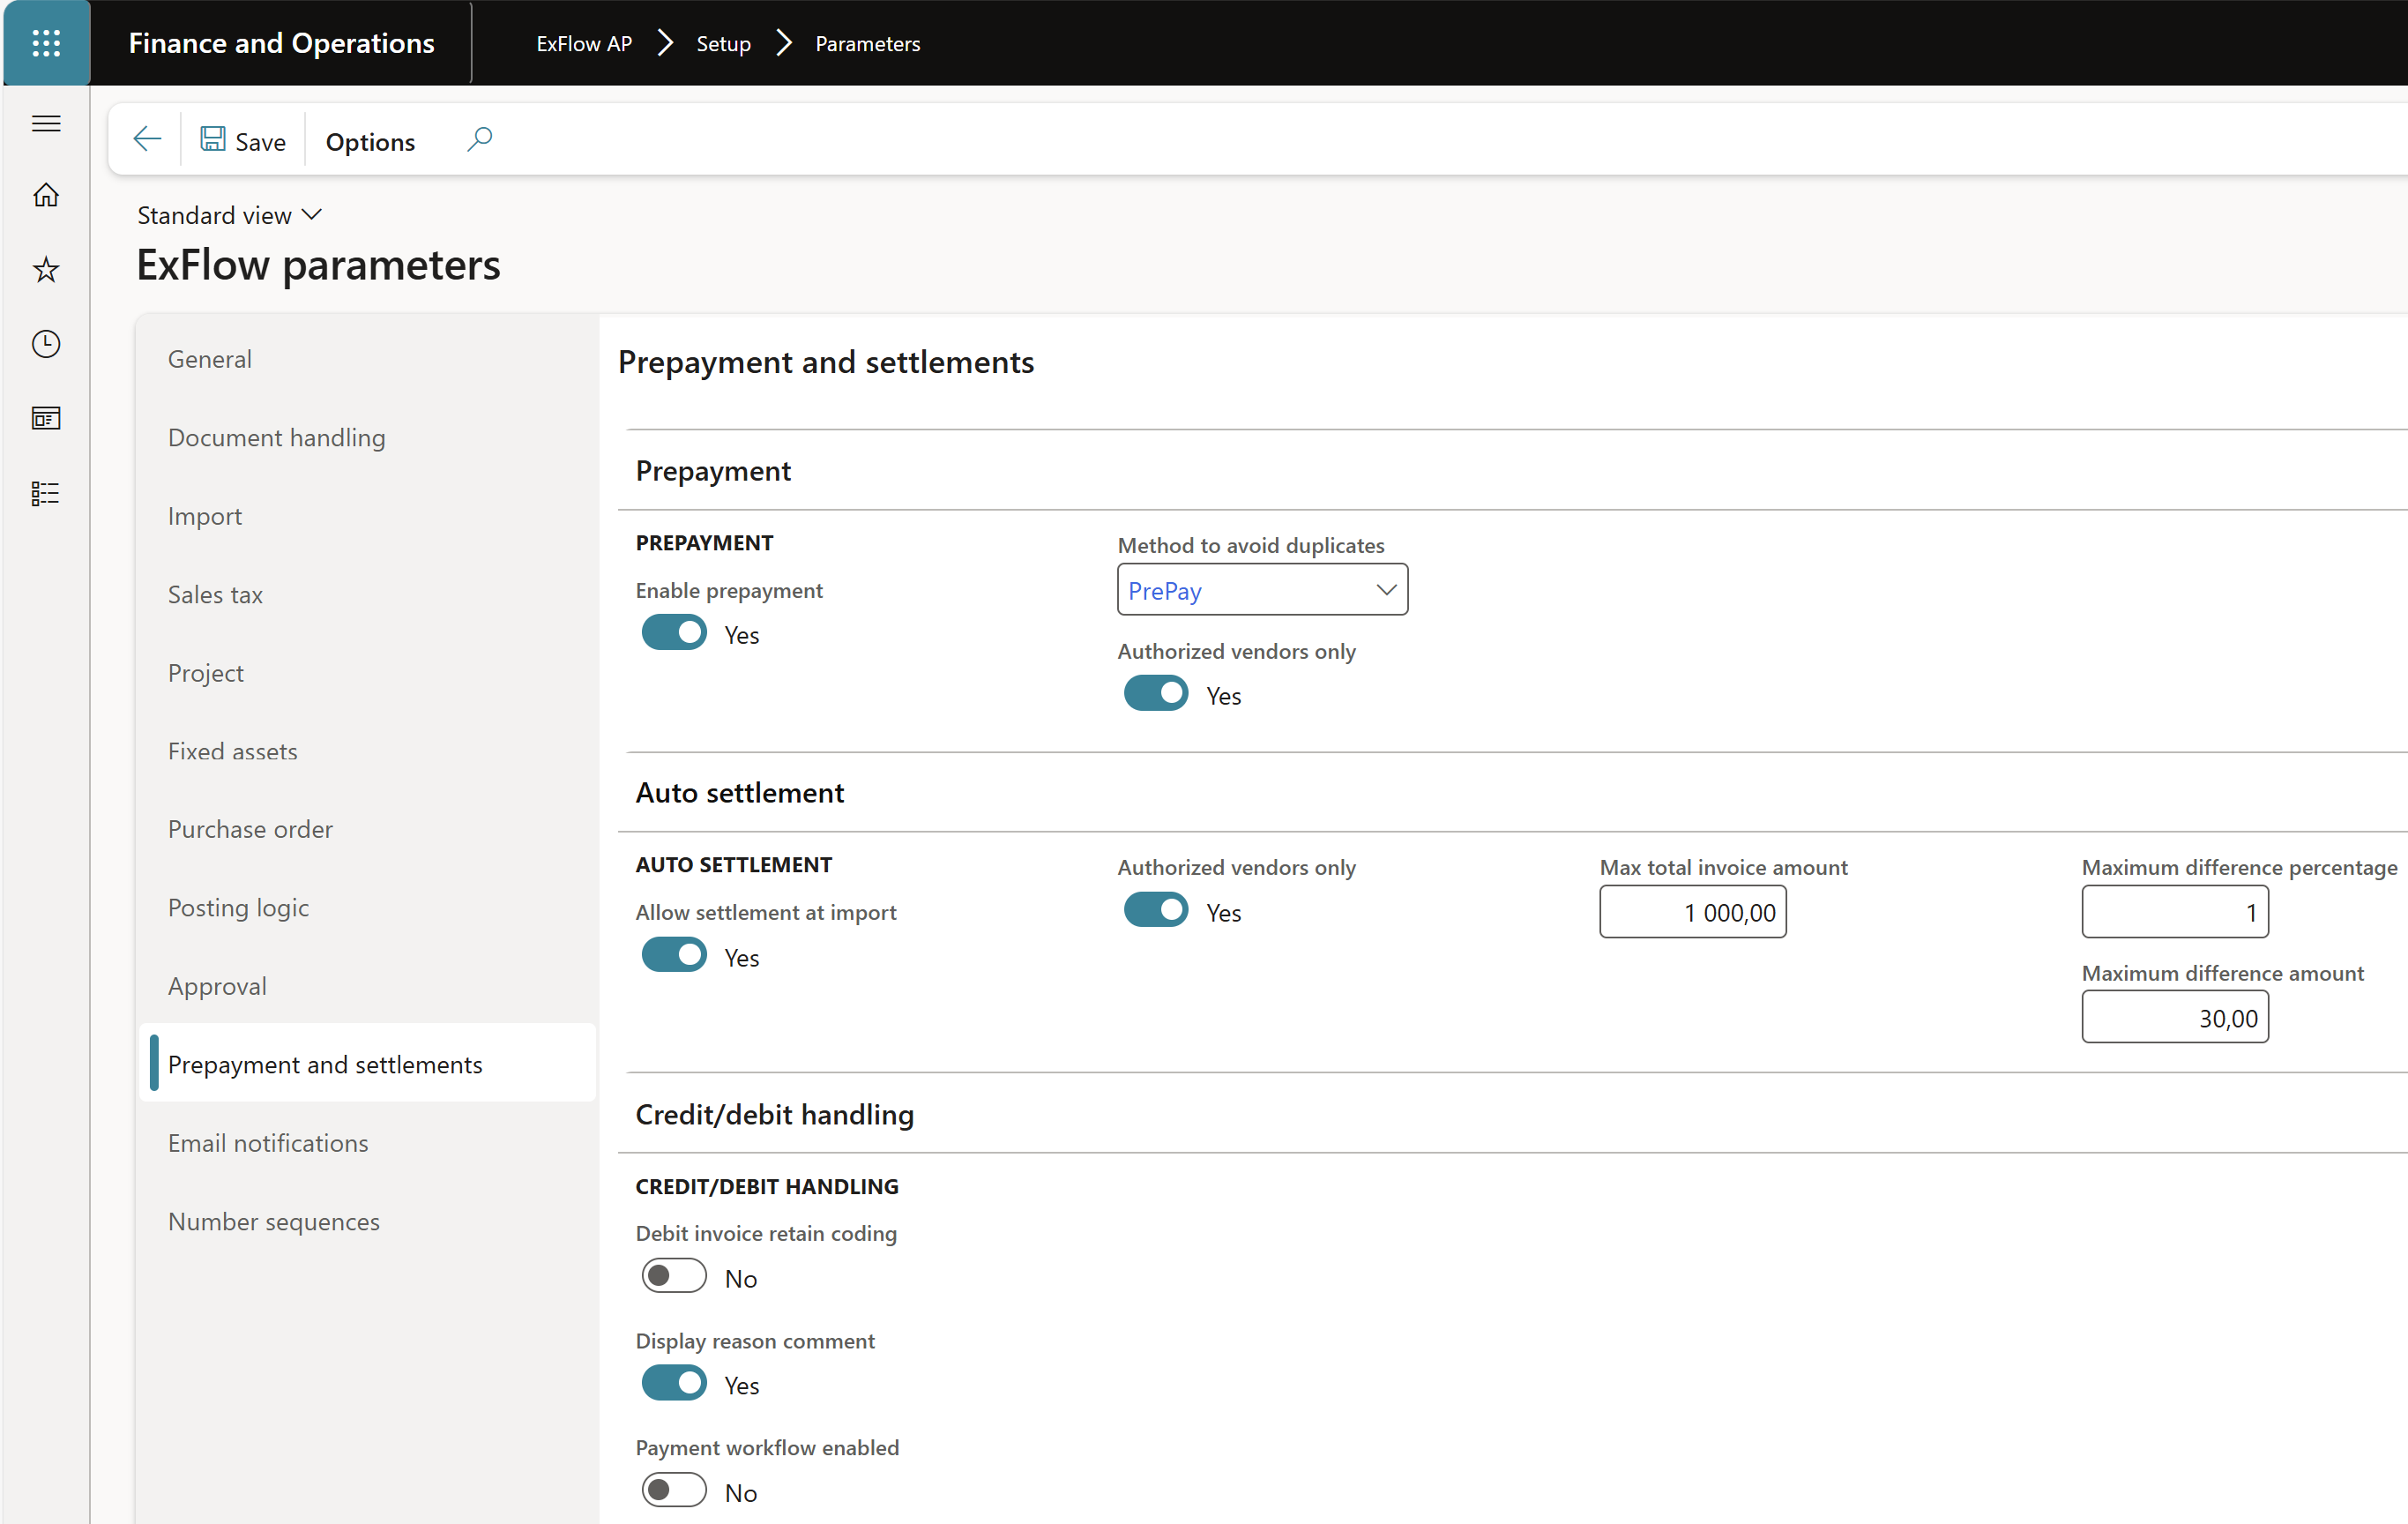Click the back arrow icon
This screenshot has height=1524, width=2408.
point(147,139)
